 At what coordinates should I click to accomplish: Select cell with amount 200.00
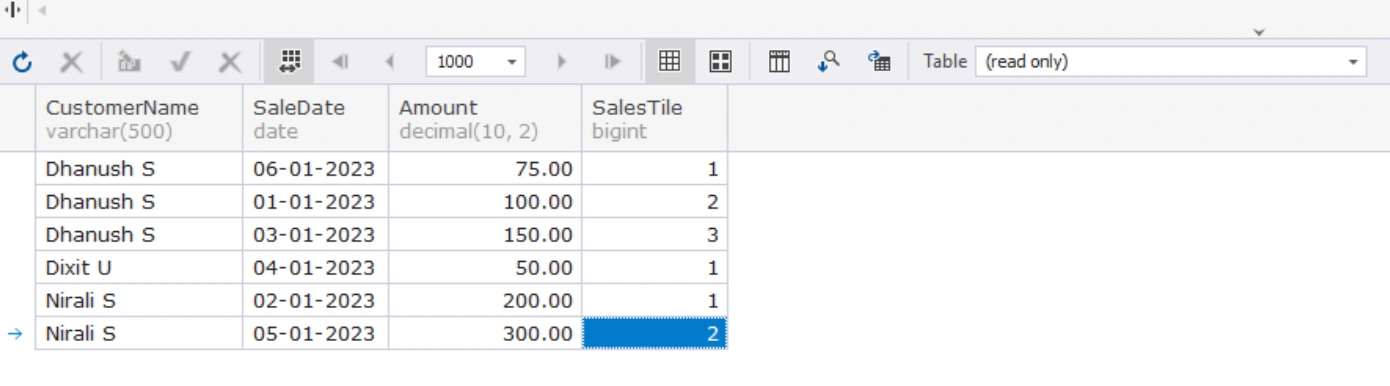(485, 301)
